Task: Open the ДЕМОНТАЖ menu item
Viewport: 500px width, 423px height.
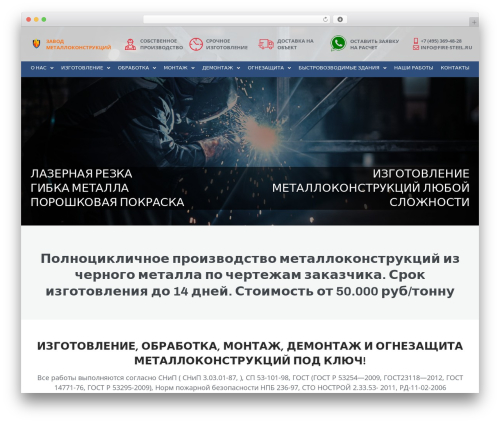Action: [217, 68]
